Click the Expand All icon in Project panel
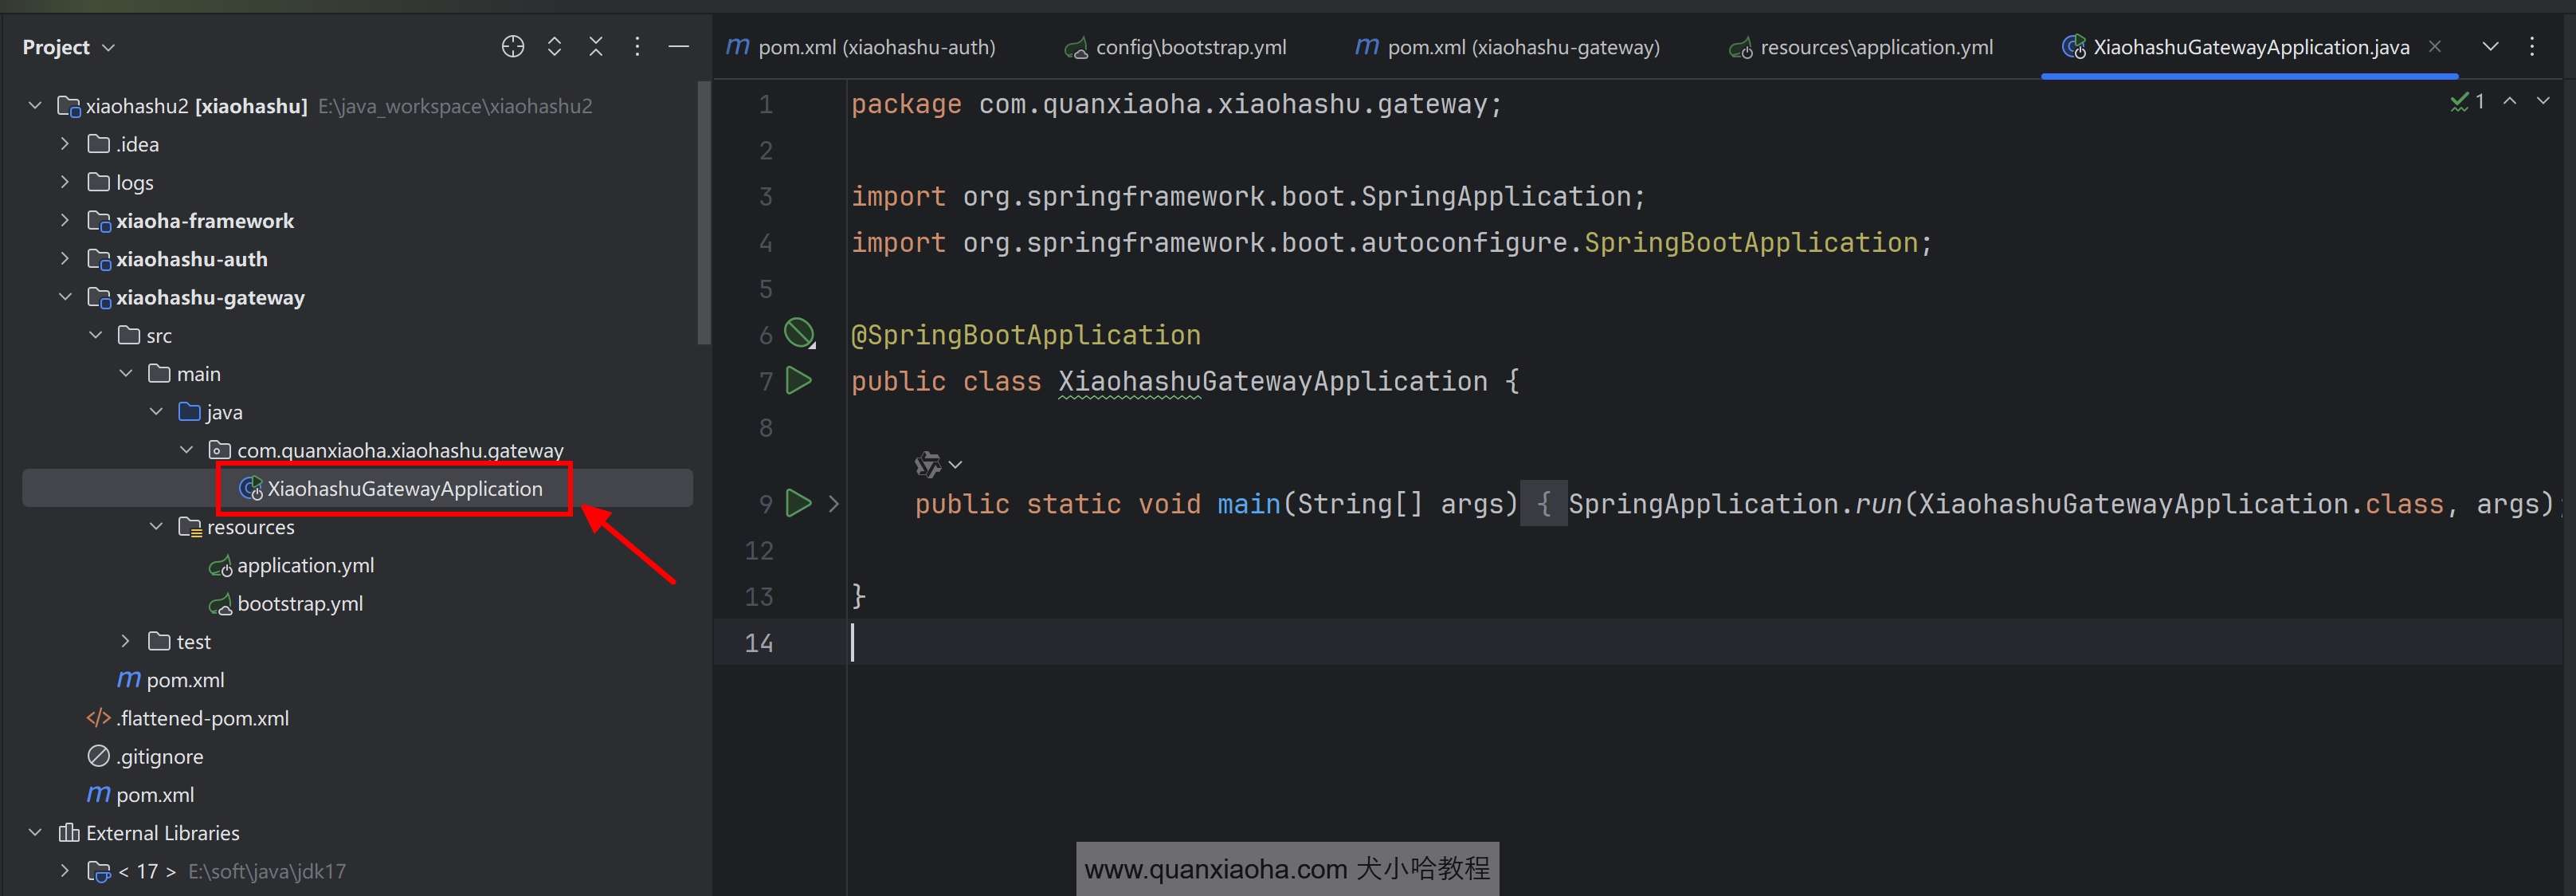 pyautogui.click(x=554, y=47)
